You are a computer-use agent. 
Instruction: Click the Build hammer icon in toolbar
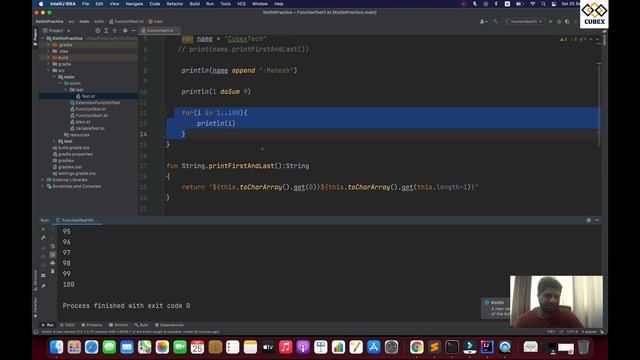point(496,21)
